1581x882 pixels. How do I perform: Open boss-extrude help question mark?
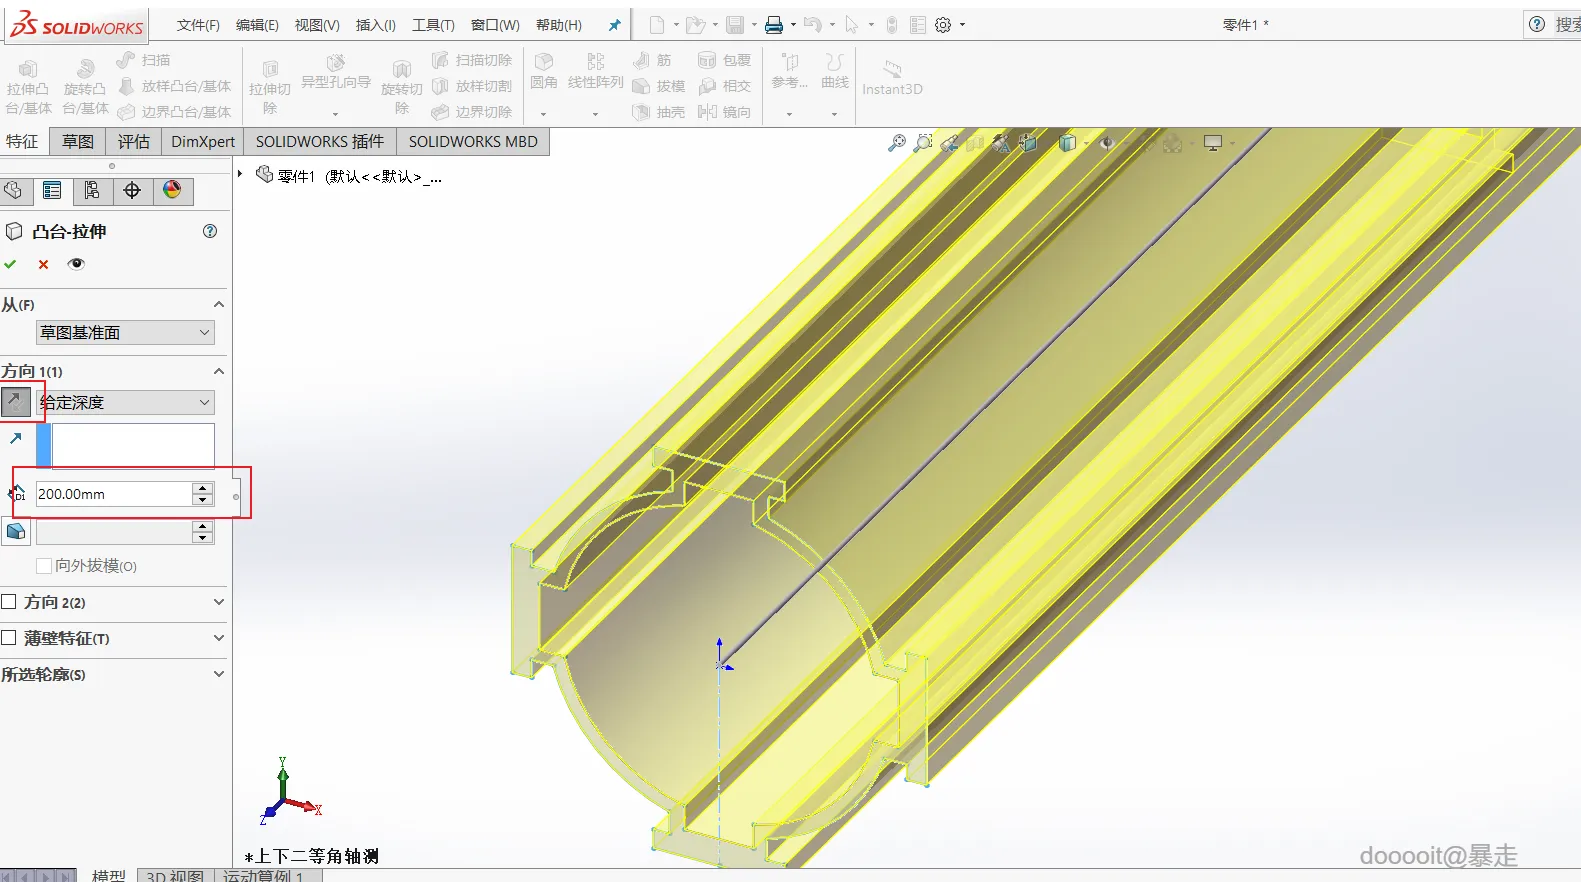[x=210, y=231]
